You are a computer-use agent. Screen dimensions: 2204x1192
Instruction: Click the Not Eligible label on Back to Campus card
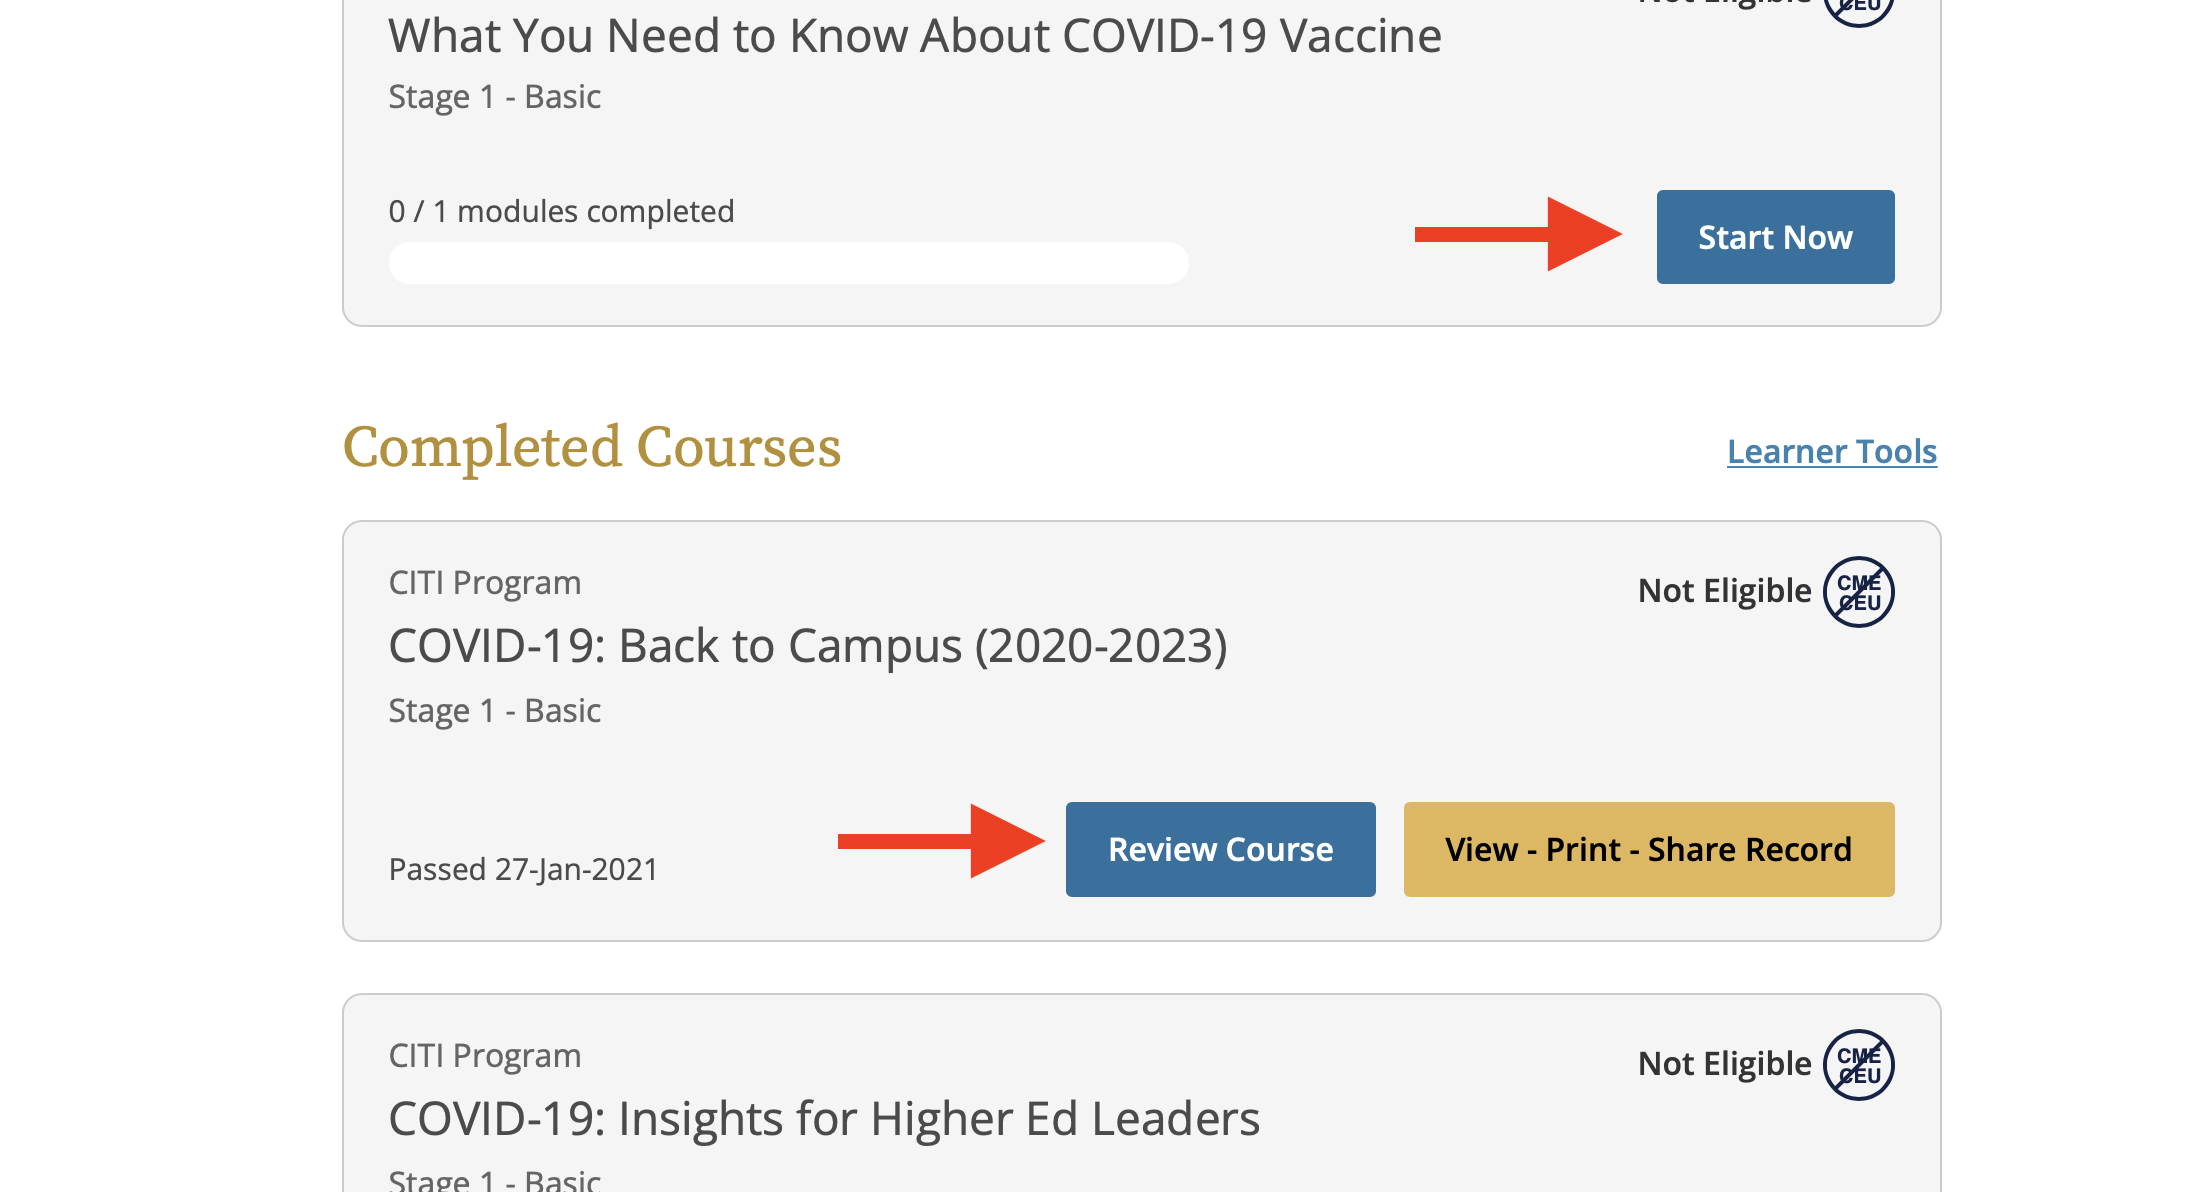(1724, 591)
